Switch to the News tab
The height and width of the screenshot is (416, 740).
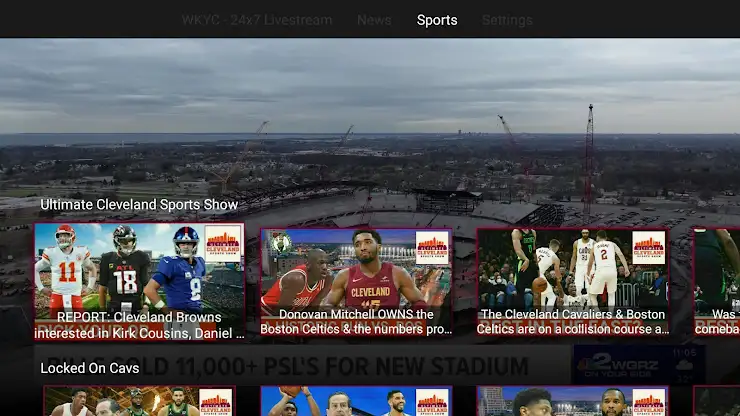pos(374,20)
